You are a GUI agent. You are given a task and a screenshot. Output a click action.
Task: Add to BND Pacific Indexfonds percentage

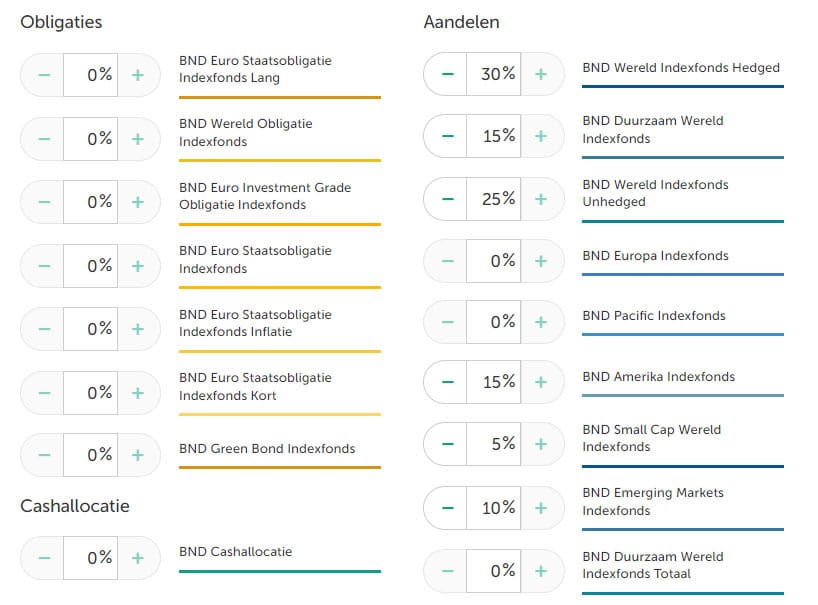541,322
